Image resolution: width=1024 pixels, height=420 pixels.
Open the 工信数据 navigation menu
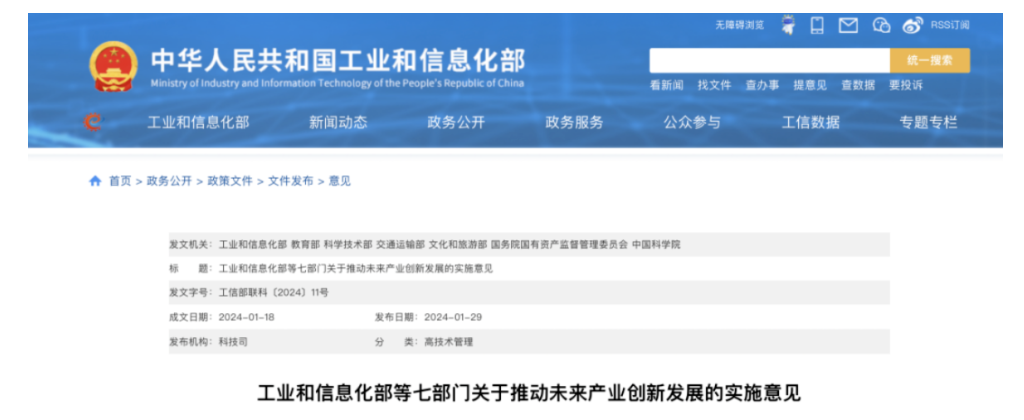pyautogui.click(x=811, y=122)
